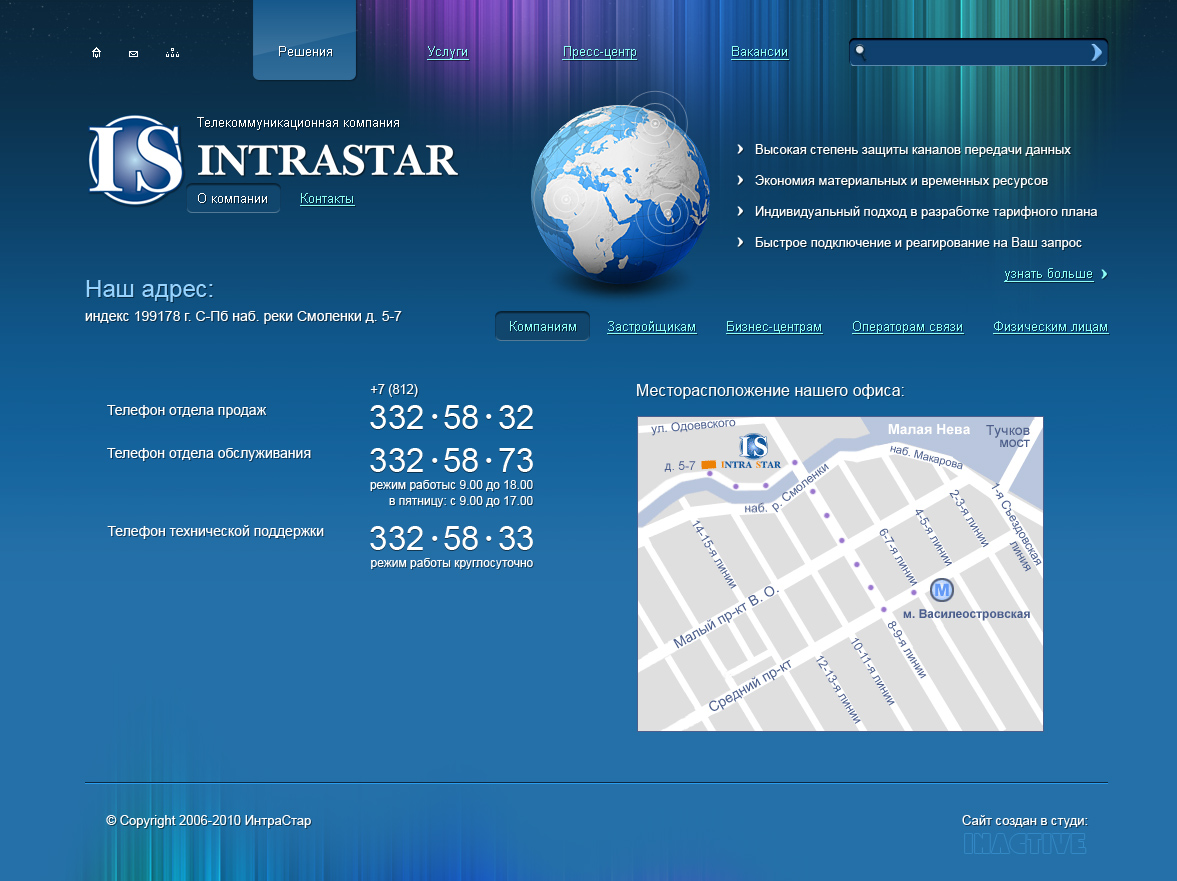Click inside the search input field
The image size is (1177, 881).
pos(975,51)
